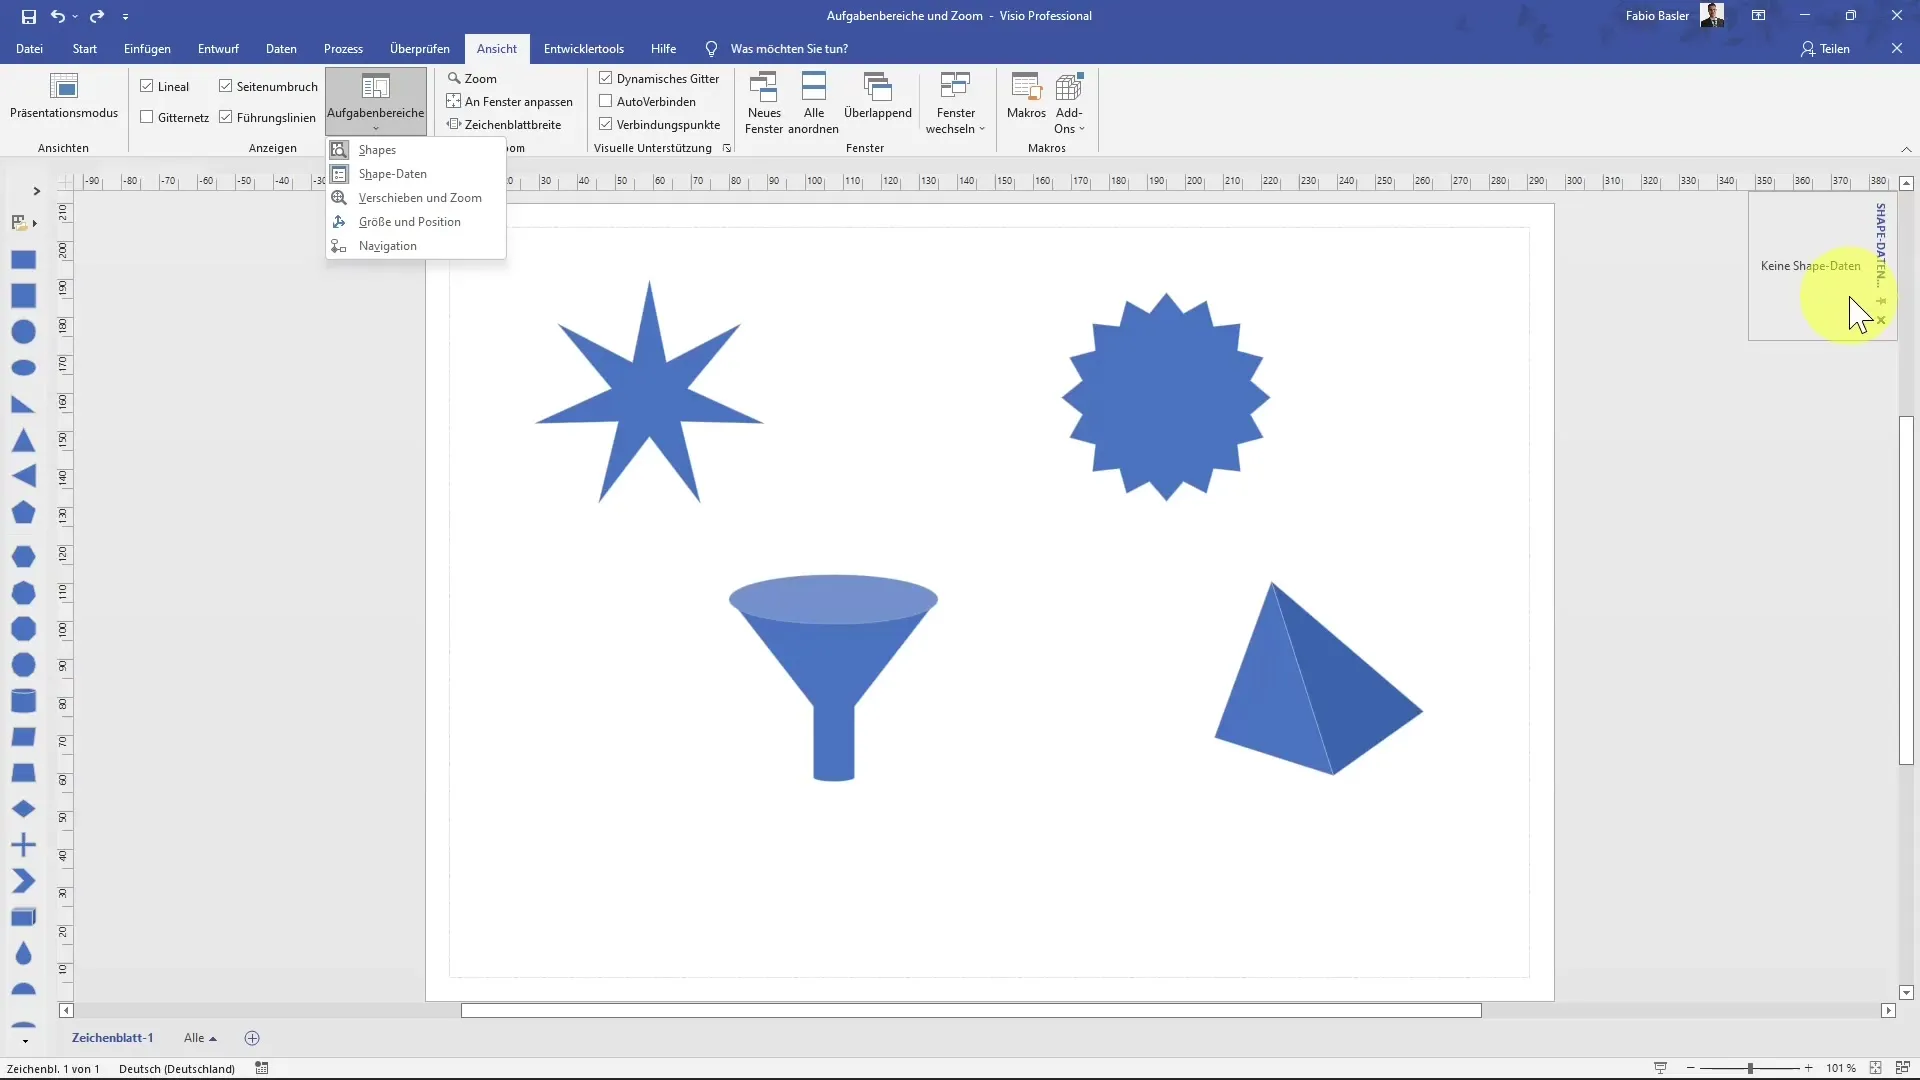Image resolution: width=1920 pixels, height=1080 pixels.
Task: Select the teardrop shape in stencil sidebar
Action: pos(23,954)
